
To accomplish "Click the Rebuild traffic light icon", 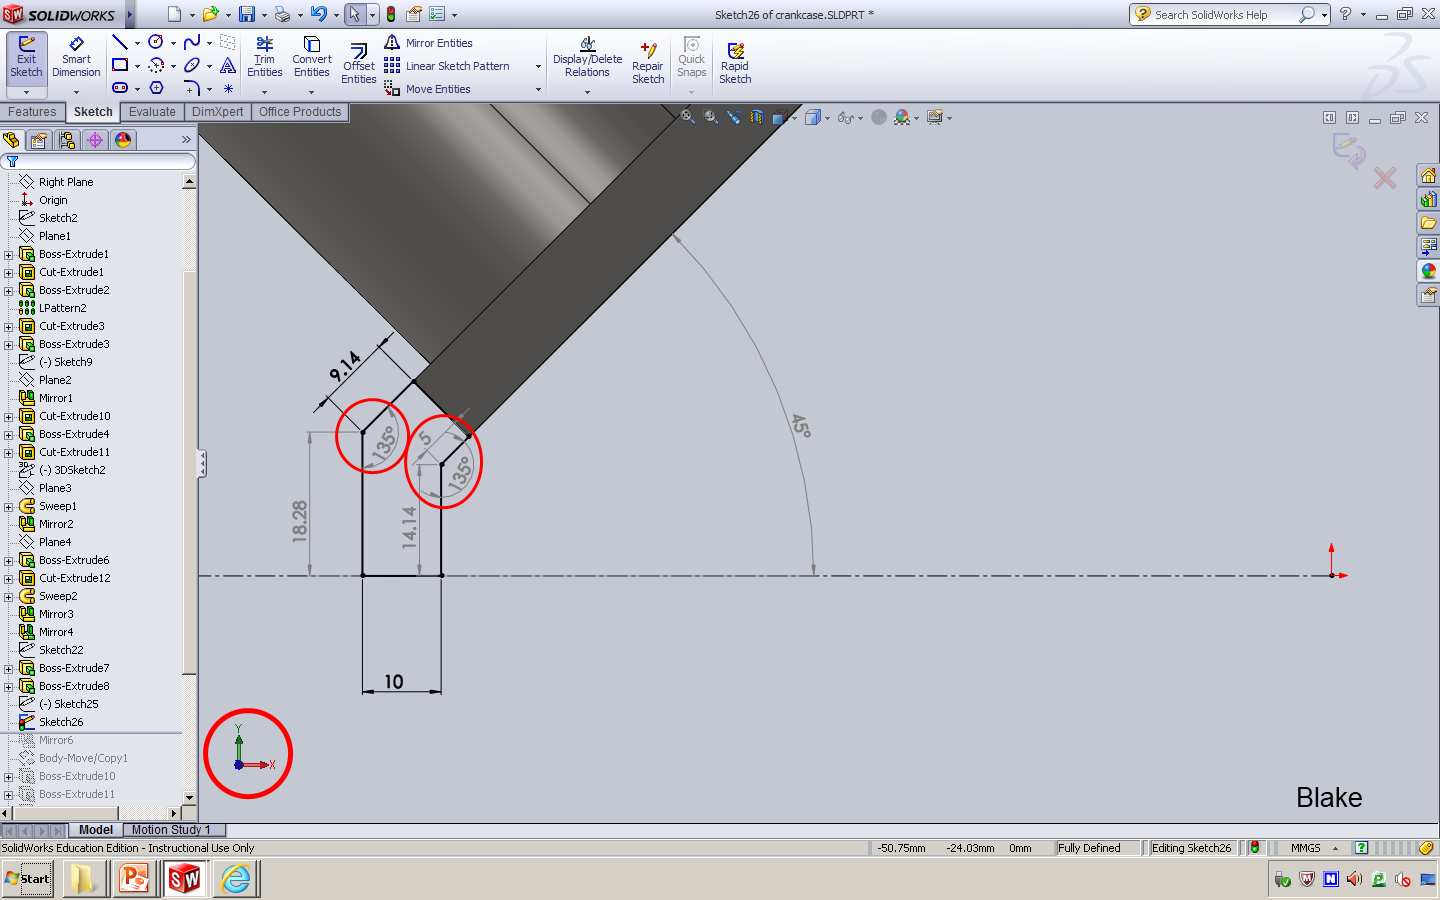I will tap(391, 14).
